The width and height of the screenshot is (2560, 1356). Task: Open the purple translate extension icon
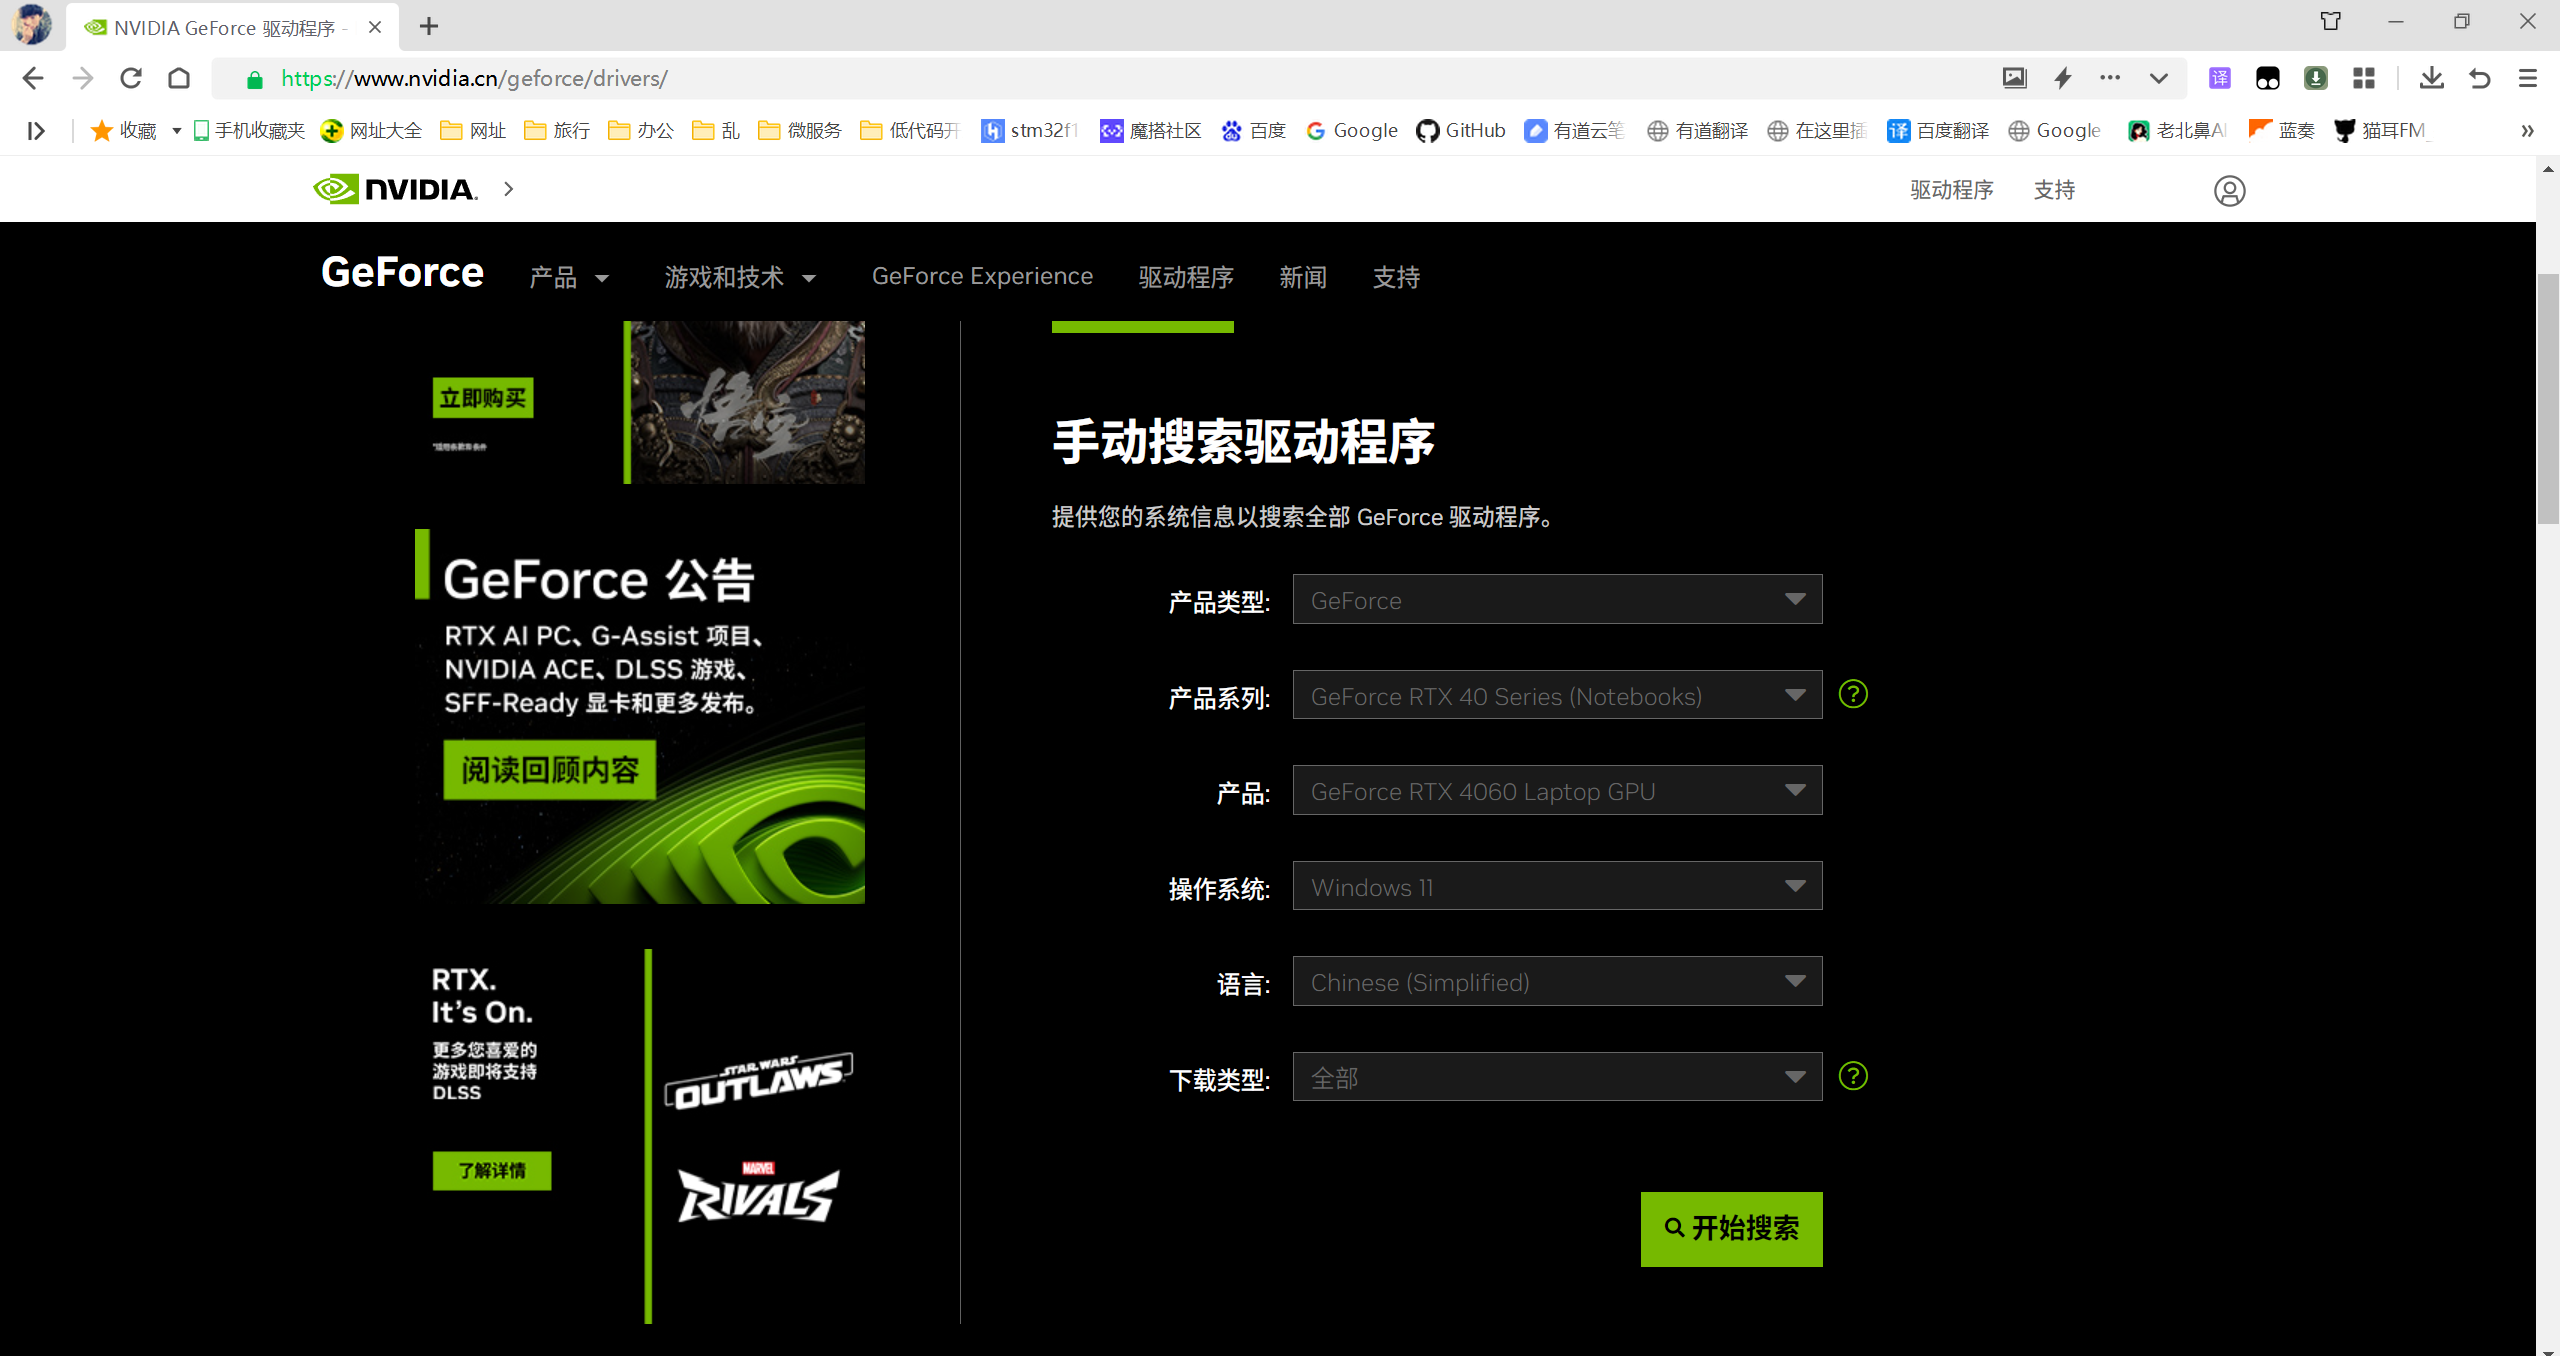click(2219, 78)
